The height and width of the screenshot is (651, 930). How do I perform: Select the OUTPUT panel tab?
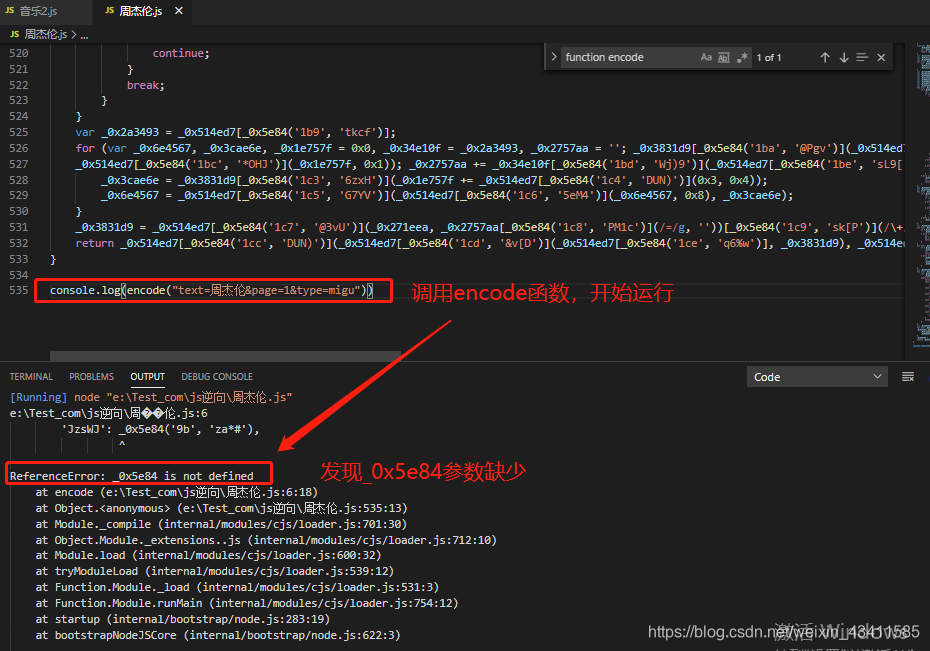point(148,376)
